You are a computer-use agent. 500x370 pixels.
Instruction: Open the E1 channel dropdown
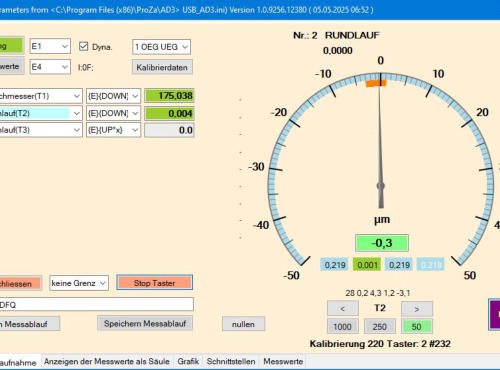pos(50,46)
